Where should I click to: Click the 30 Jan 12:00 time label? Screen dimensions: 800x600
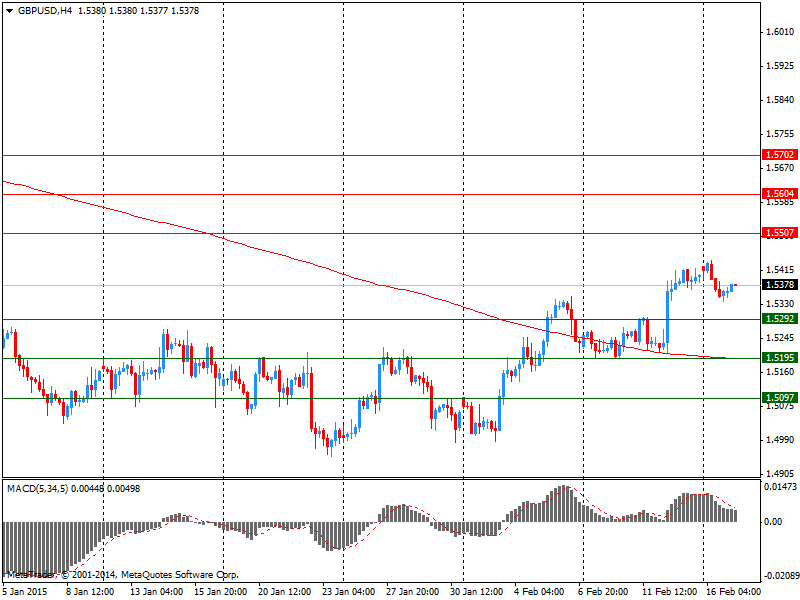pos(477,591)
